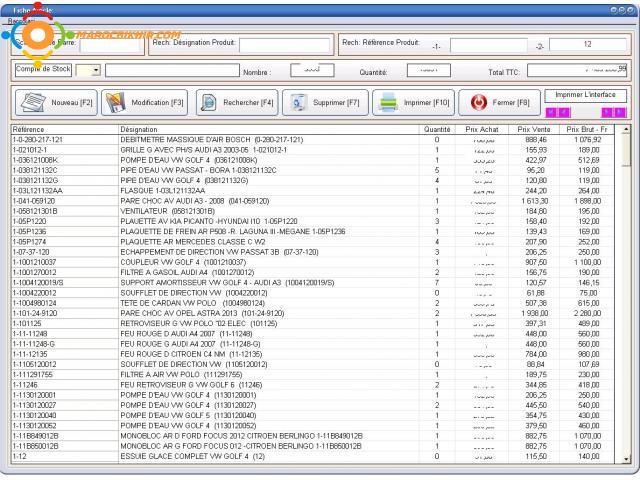
Task: Click the Prix Vente column header
Action: tap(534, 129)
